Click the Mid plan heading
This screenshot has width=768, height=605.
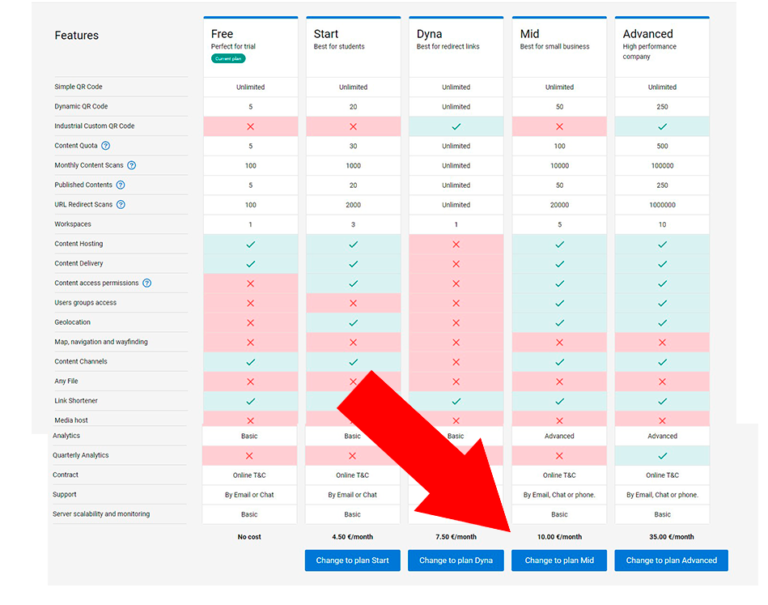click(x=529, y=34)
